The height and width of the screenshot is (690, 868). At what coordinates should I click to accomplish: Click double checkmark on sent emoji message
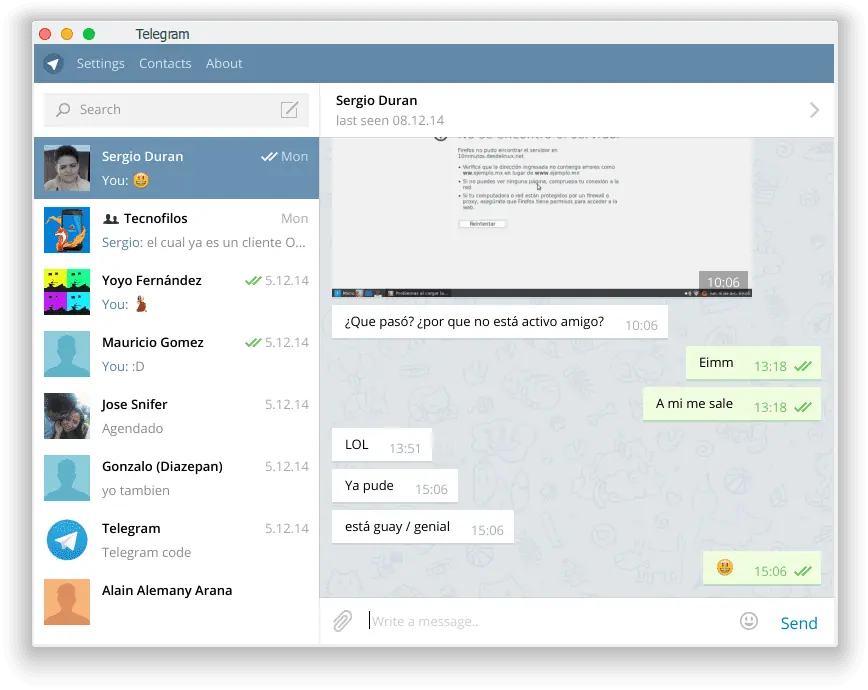tap(803, 571)
